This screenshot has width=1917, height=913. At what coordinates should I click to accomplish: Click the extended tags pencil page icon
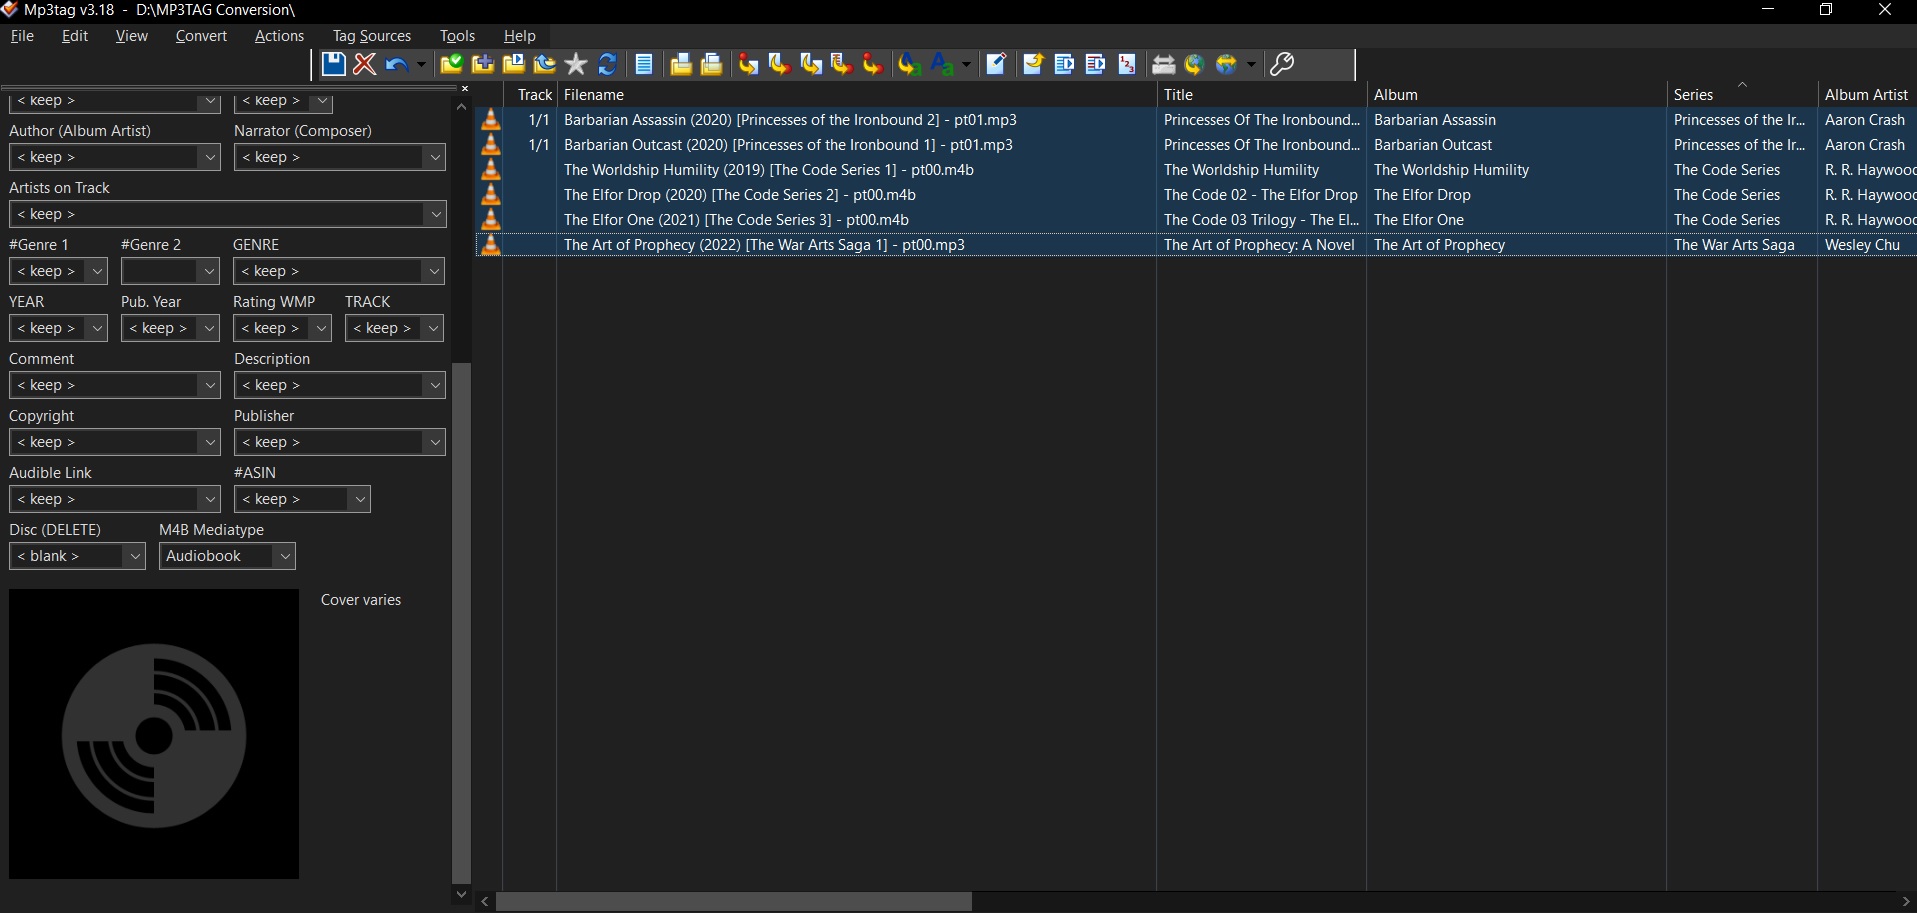pos(996,65)
